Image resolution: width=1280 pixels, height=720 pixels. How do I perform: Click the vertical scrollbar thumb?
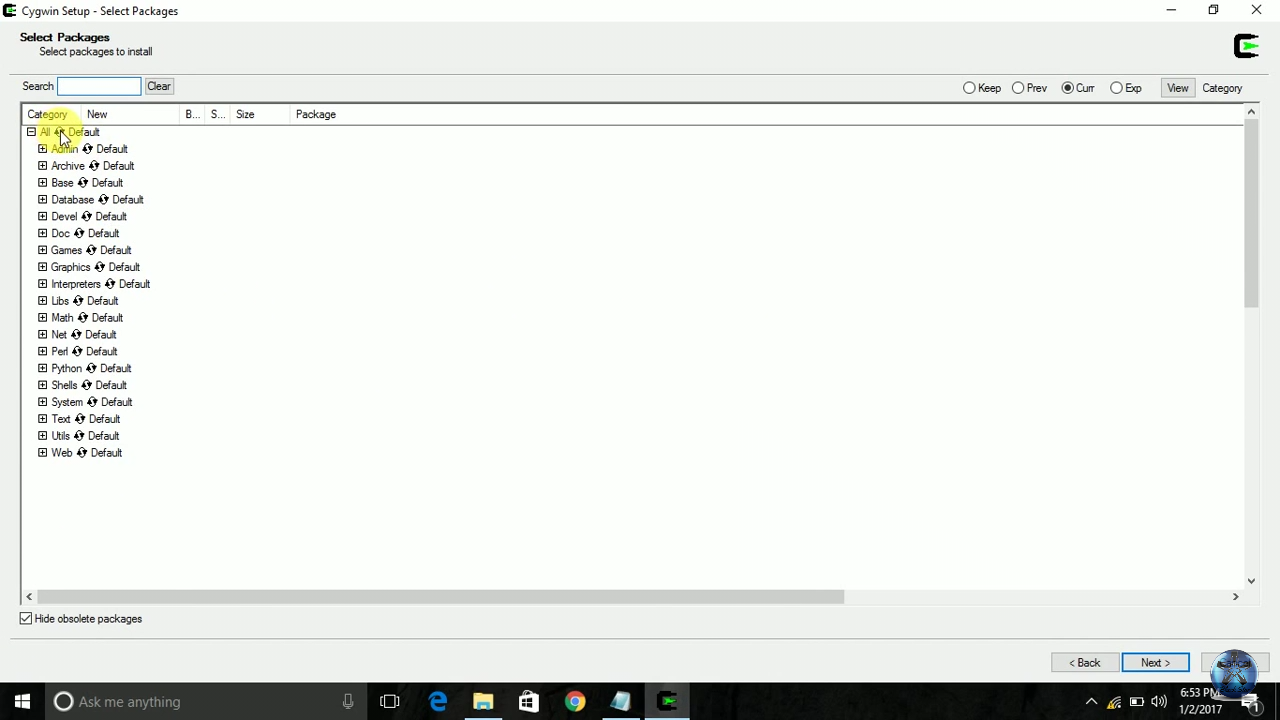pos(1251,213)
